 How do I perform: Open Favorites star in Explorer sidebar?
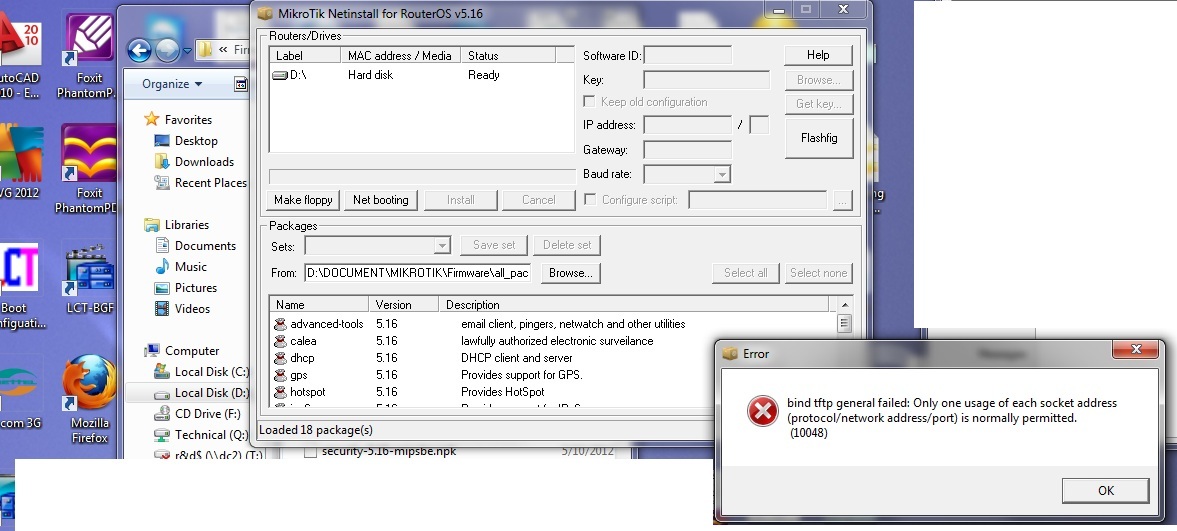[152, 119]
